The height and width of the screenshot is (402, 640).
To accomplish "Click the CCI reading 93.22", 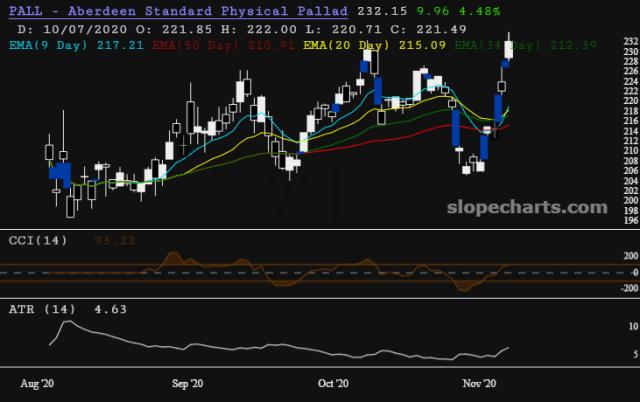I will pyautogui.click(x=115, y=240).
